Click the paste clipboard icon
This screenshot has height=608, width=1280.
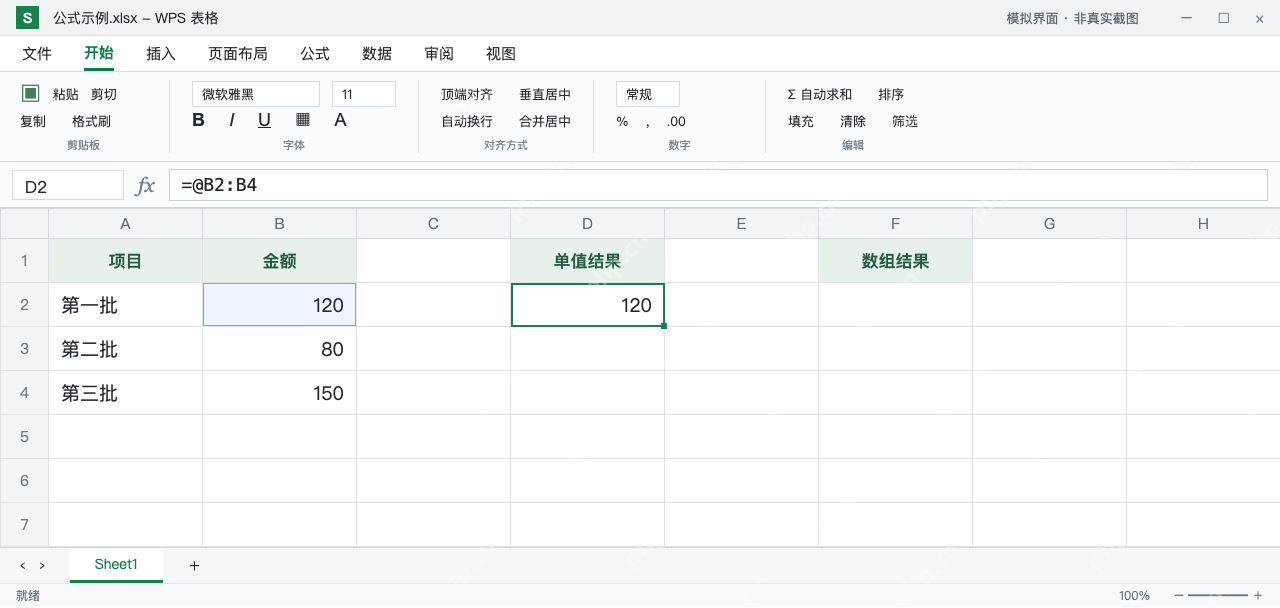[x=31, y=93]
